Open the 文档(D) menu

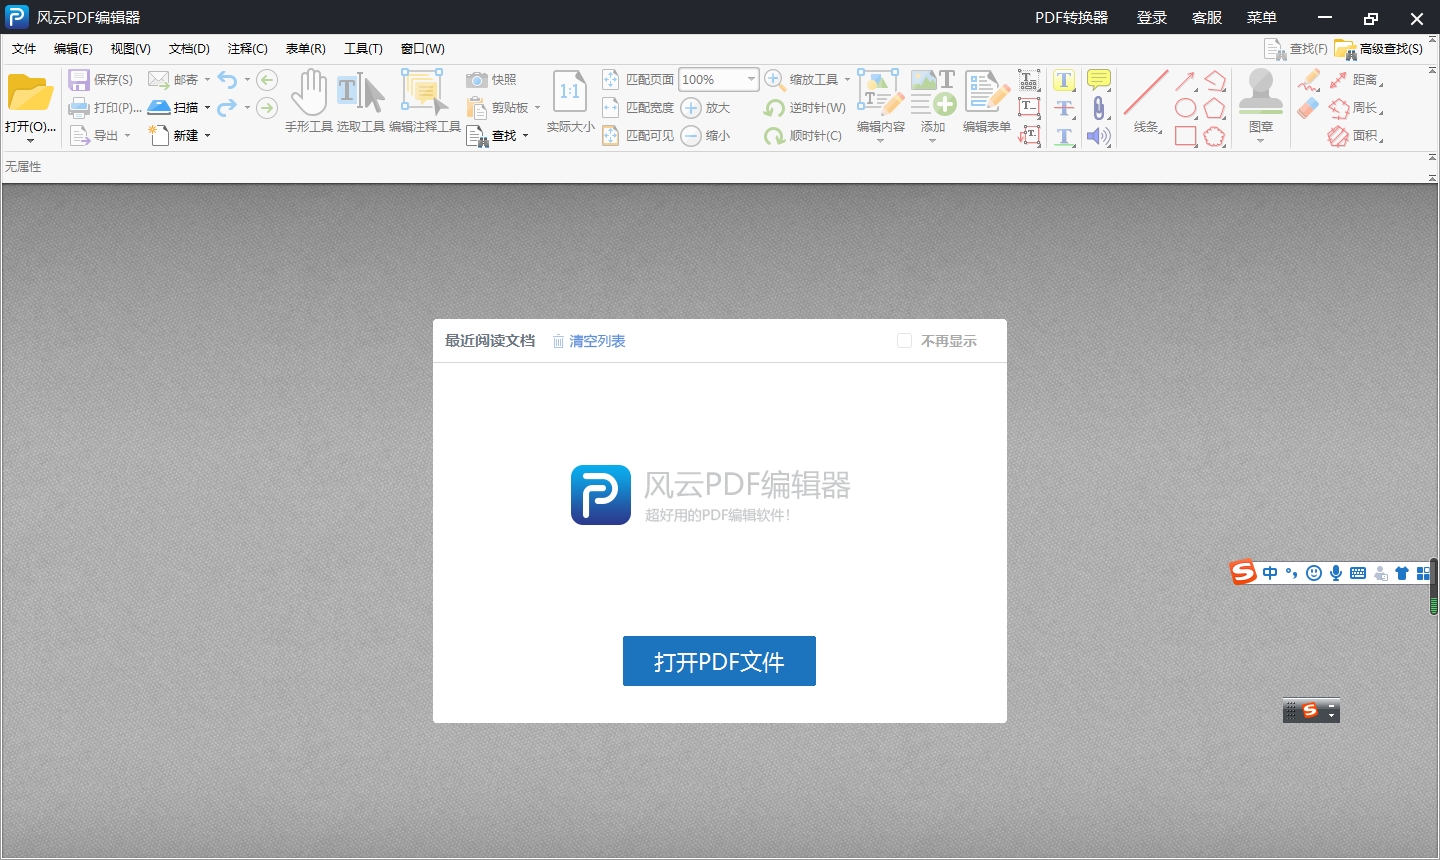(189, 49)
